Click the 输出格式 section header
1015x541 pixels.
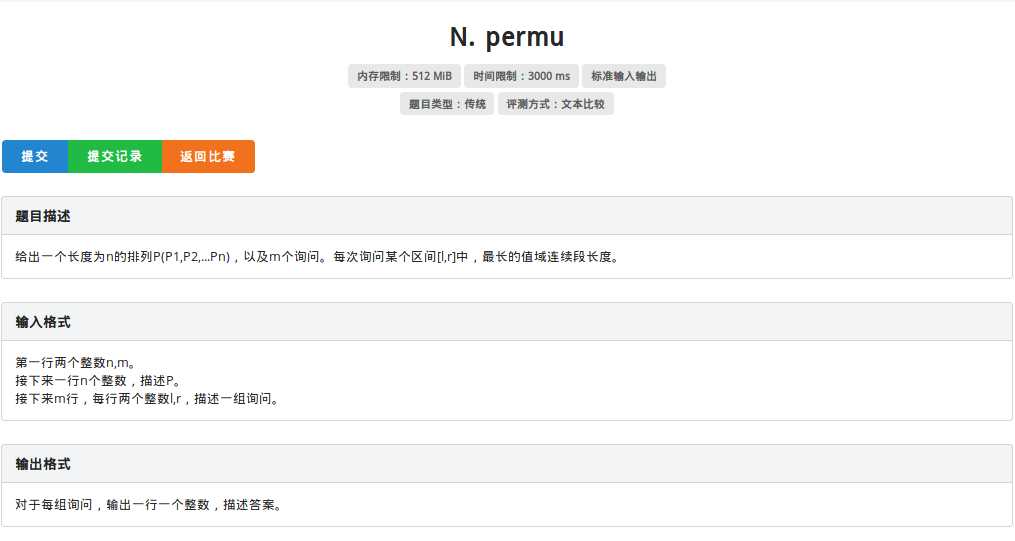click(x=43, y=464)
